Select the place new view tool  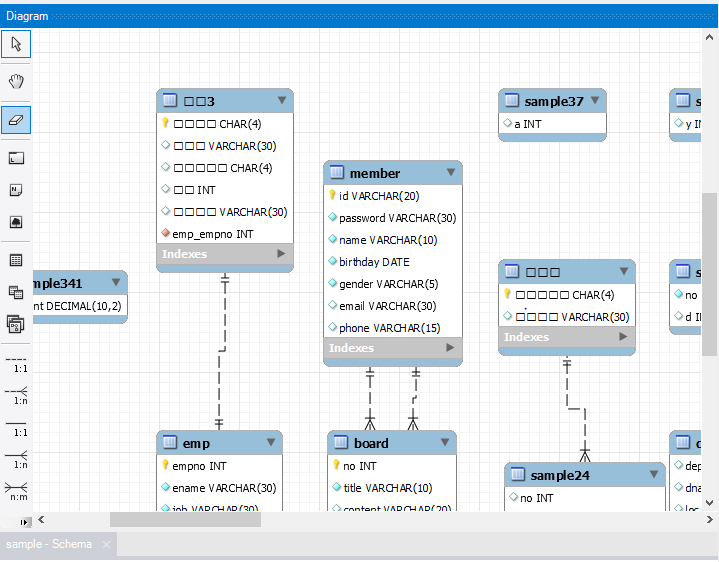pos(16,292)
